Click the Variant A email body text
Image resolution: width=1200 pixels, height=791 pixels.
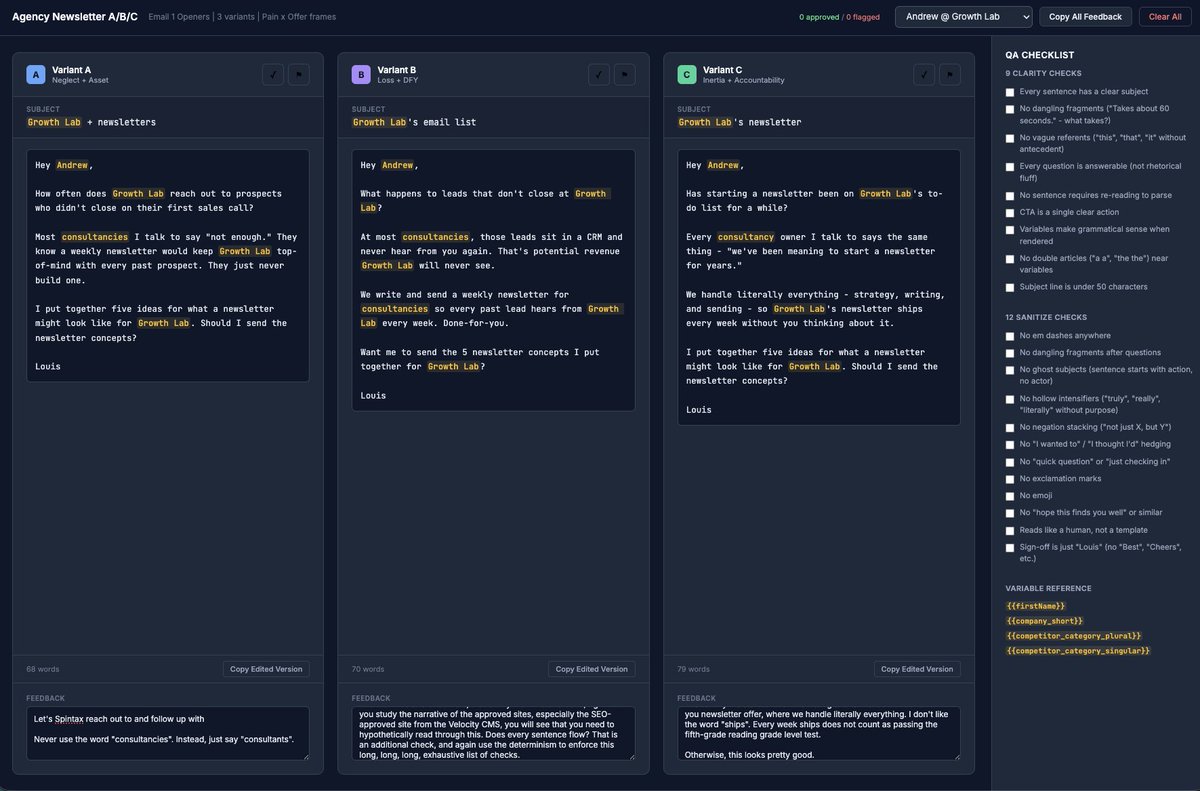point(168,266)
